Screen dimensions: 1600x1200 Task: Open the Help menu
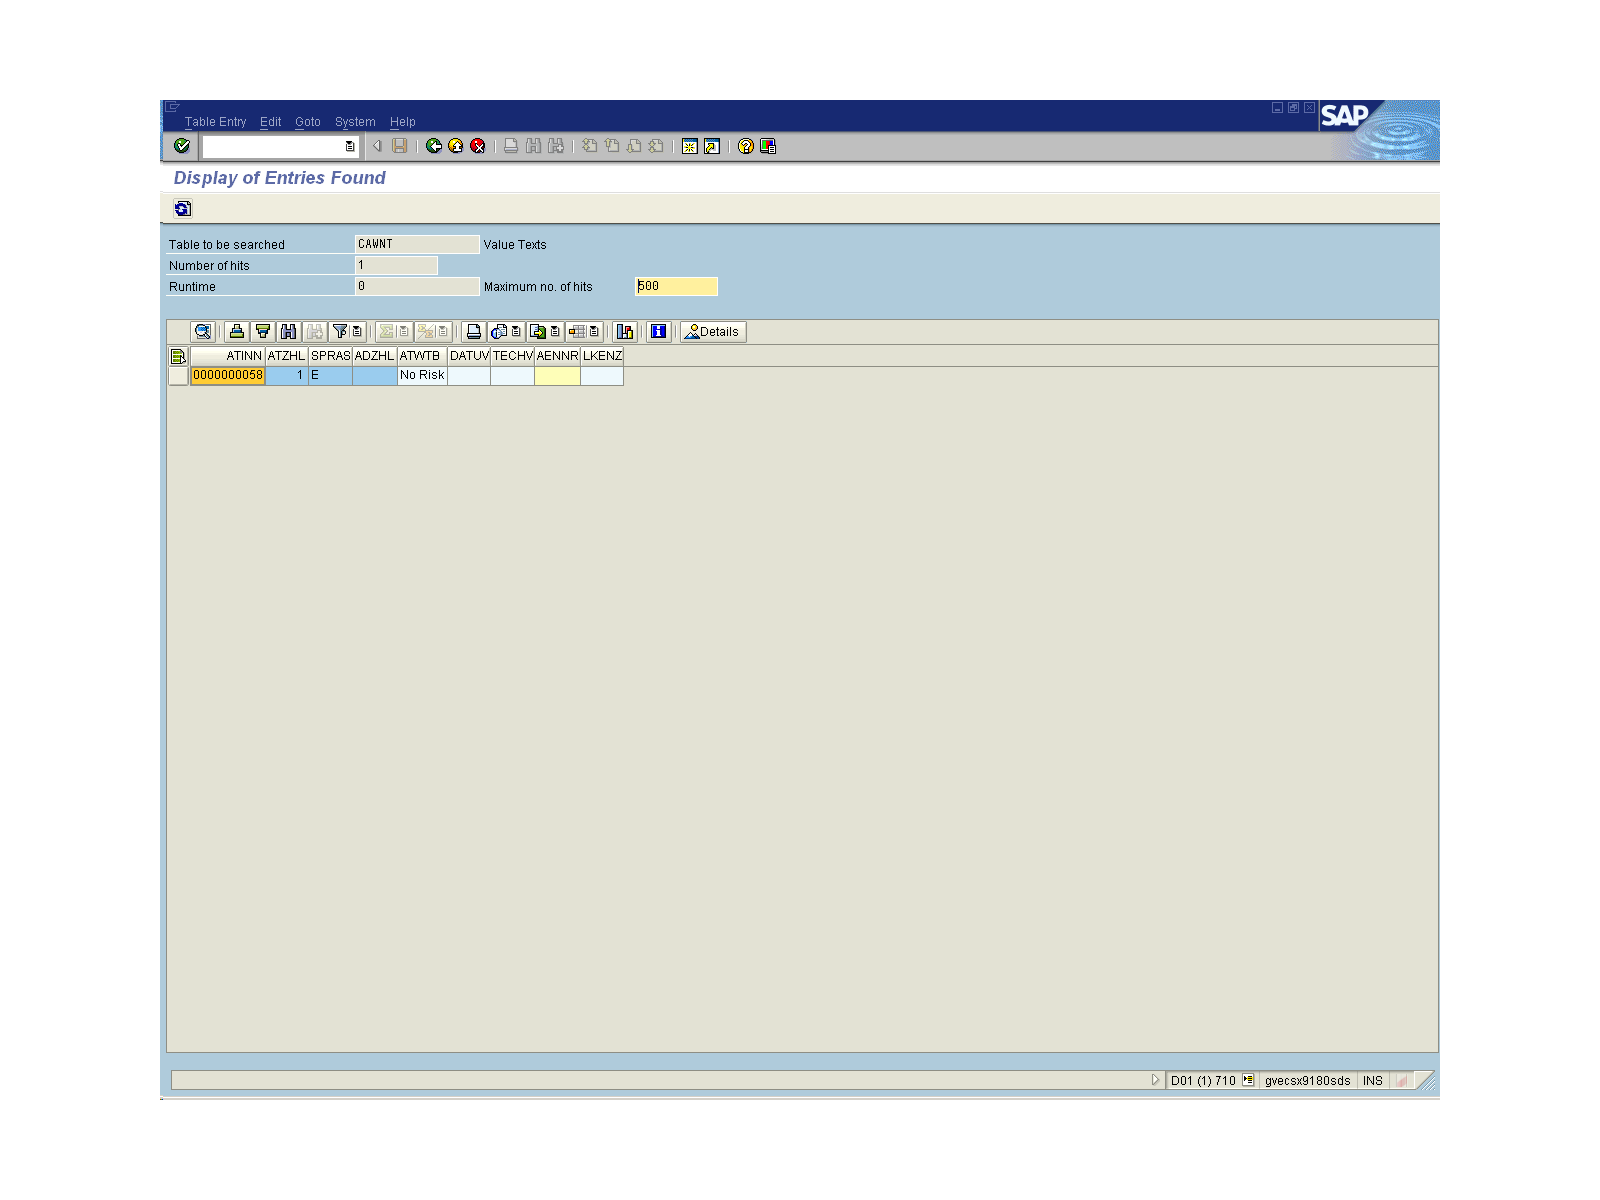pos(403,122)
